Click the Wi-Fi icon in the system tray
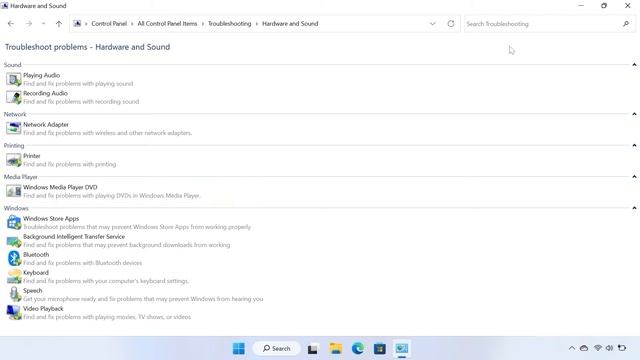Screen dimensions: 640x360 point(598,348)
